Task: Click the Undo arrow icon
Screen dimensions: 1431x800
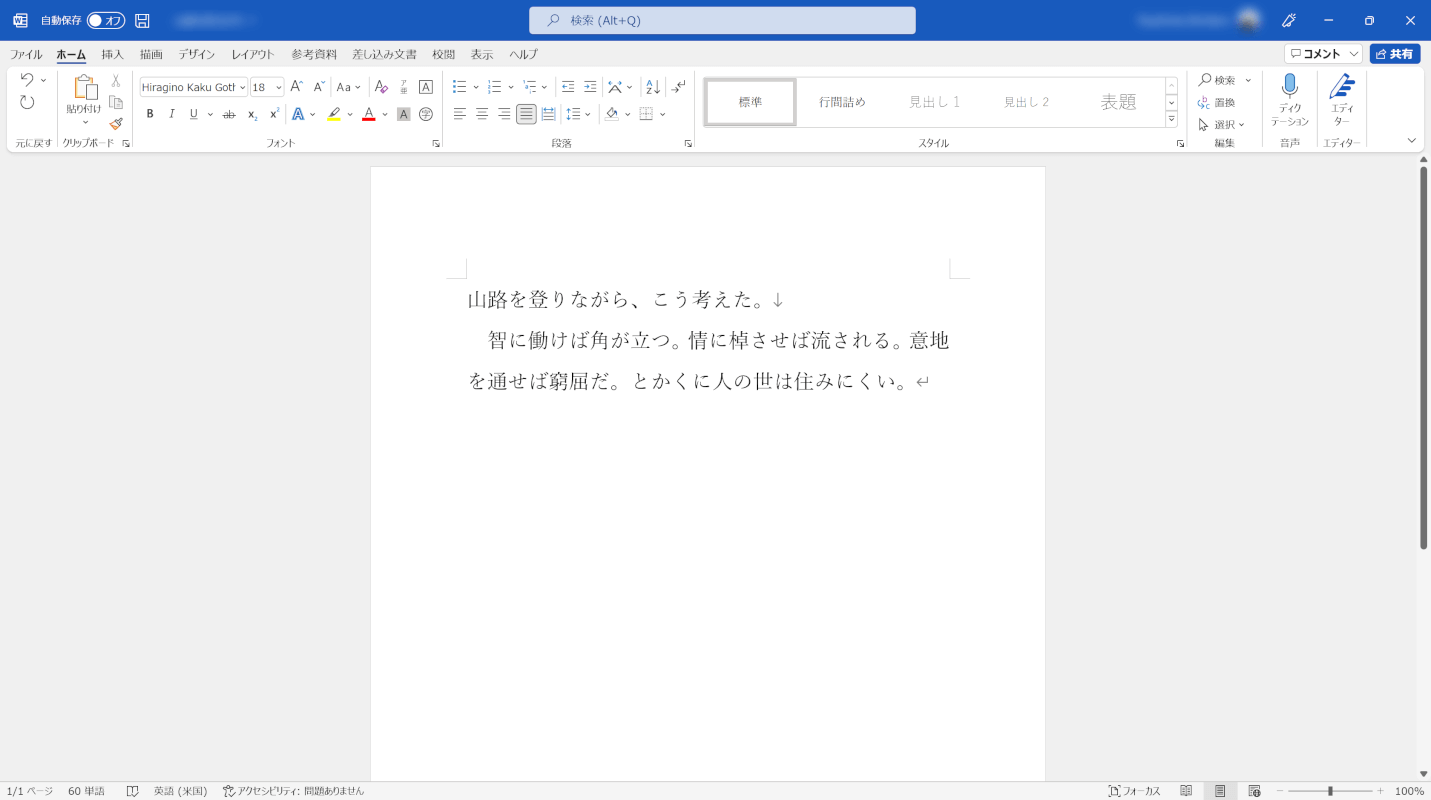Action: point(27,80)
